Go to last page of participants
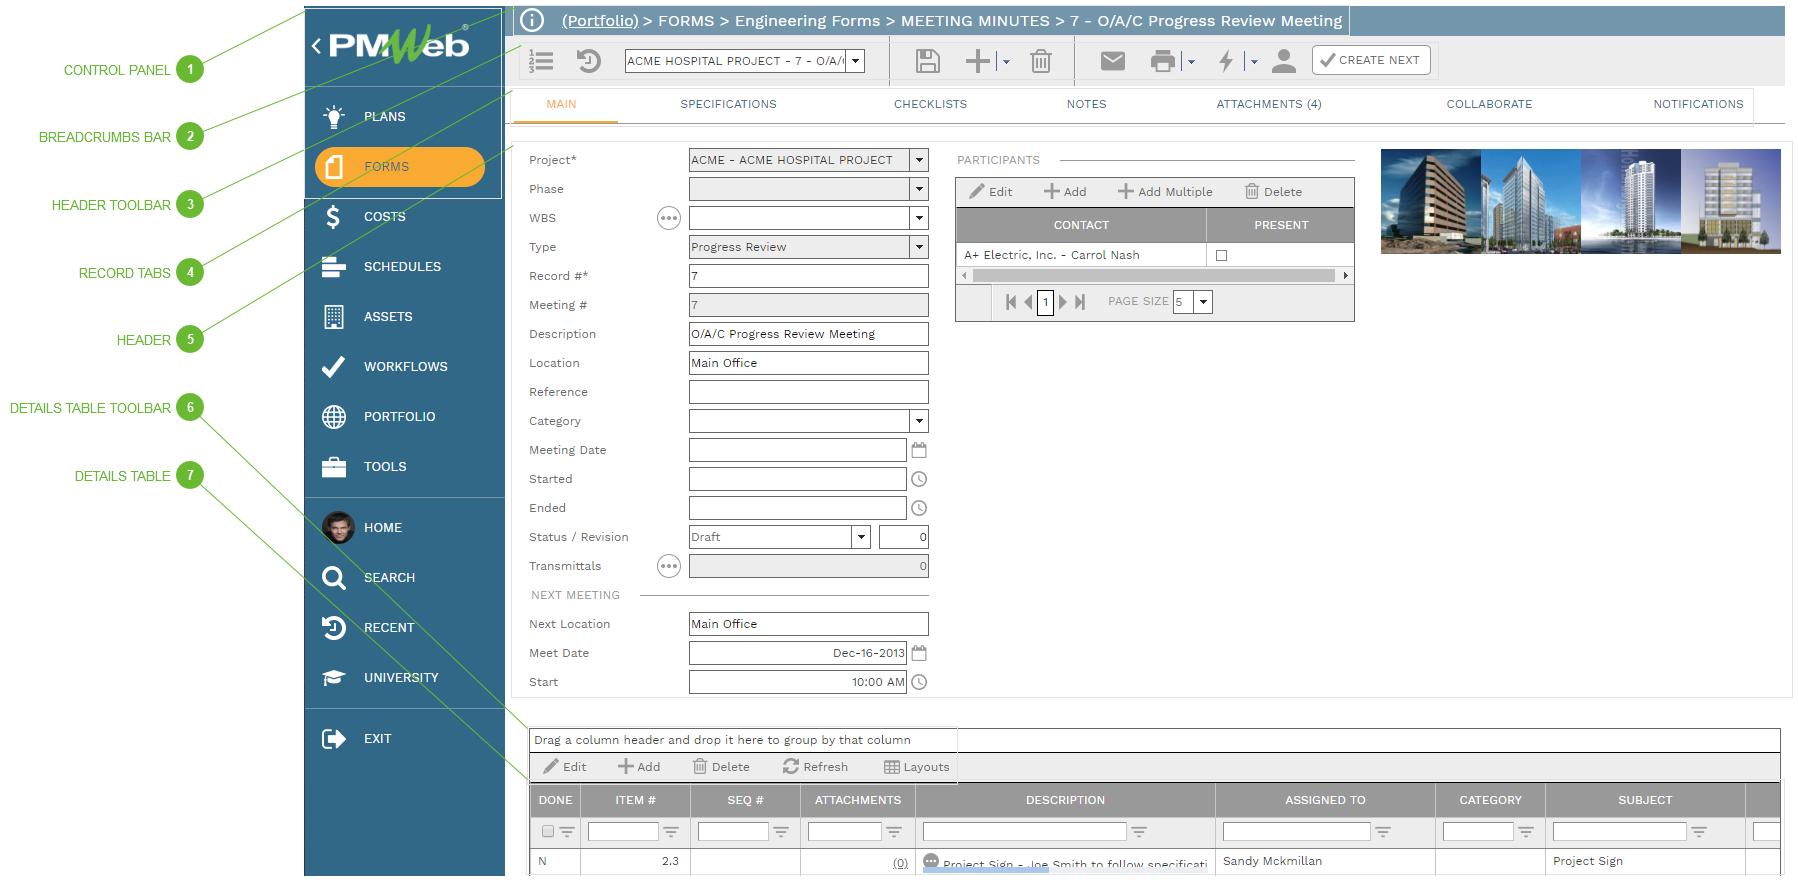1798x880 pixels. tap(1080, 302)
